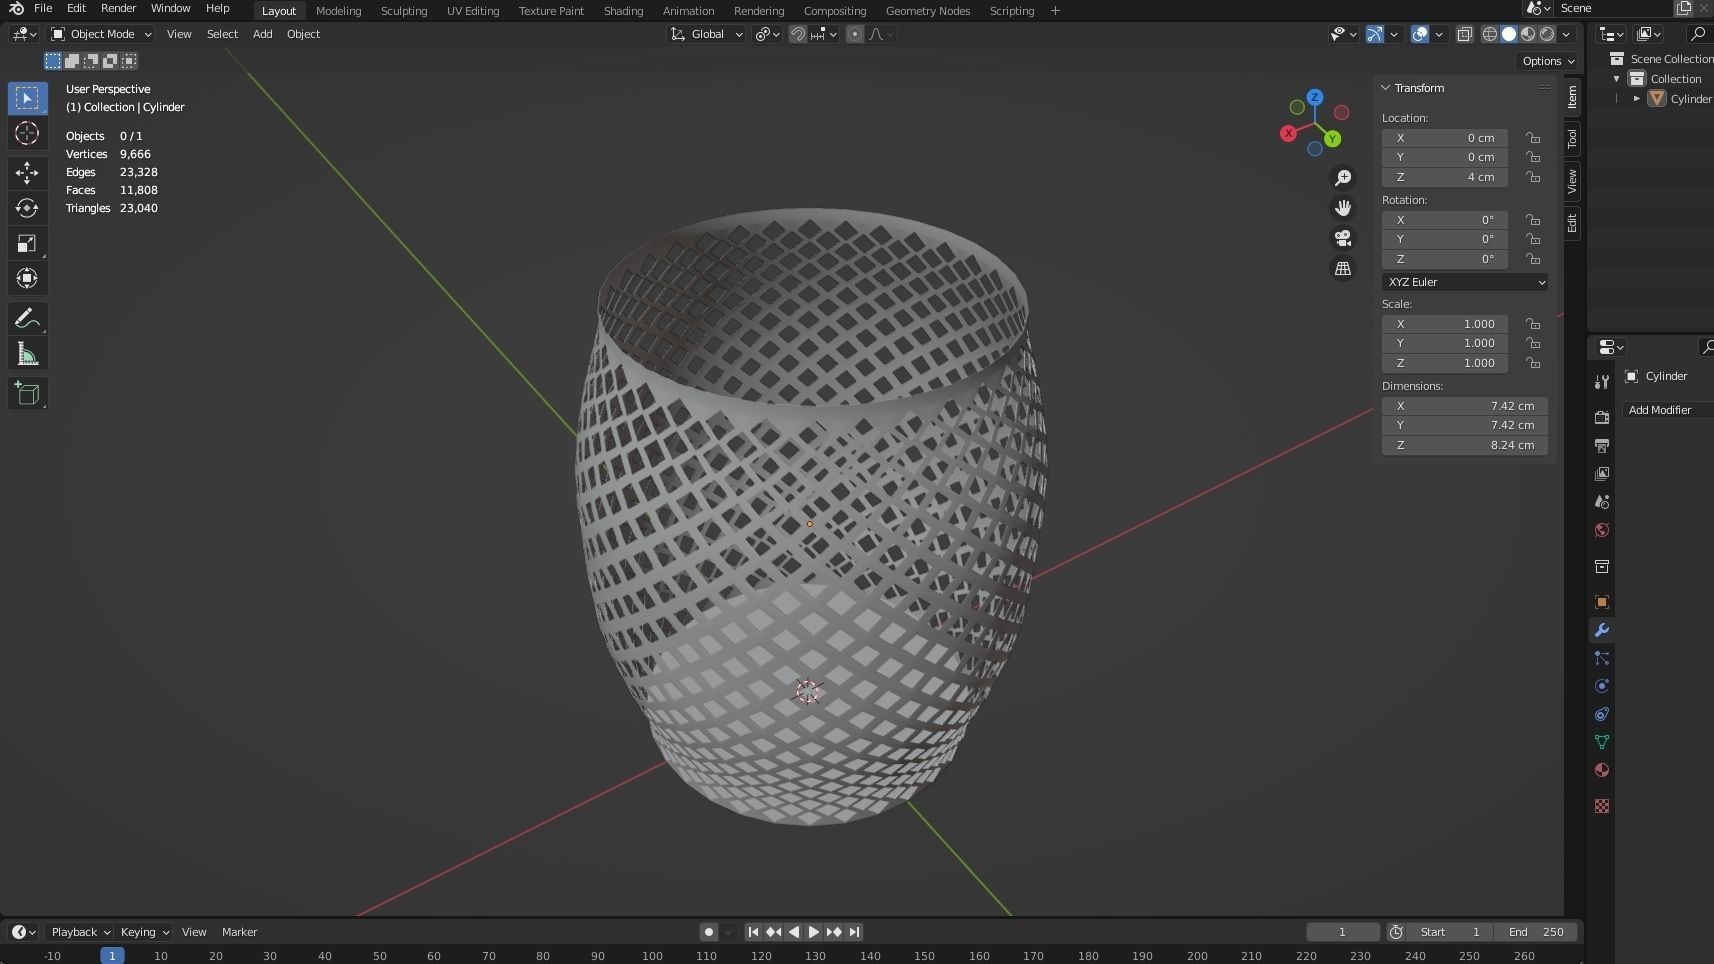Open the Particles properties tab icon
Screen dimensions: 1714x964
(x=1602, y=658)
